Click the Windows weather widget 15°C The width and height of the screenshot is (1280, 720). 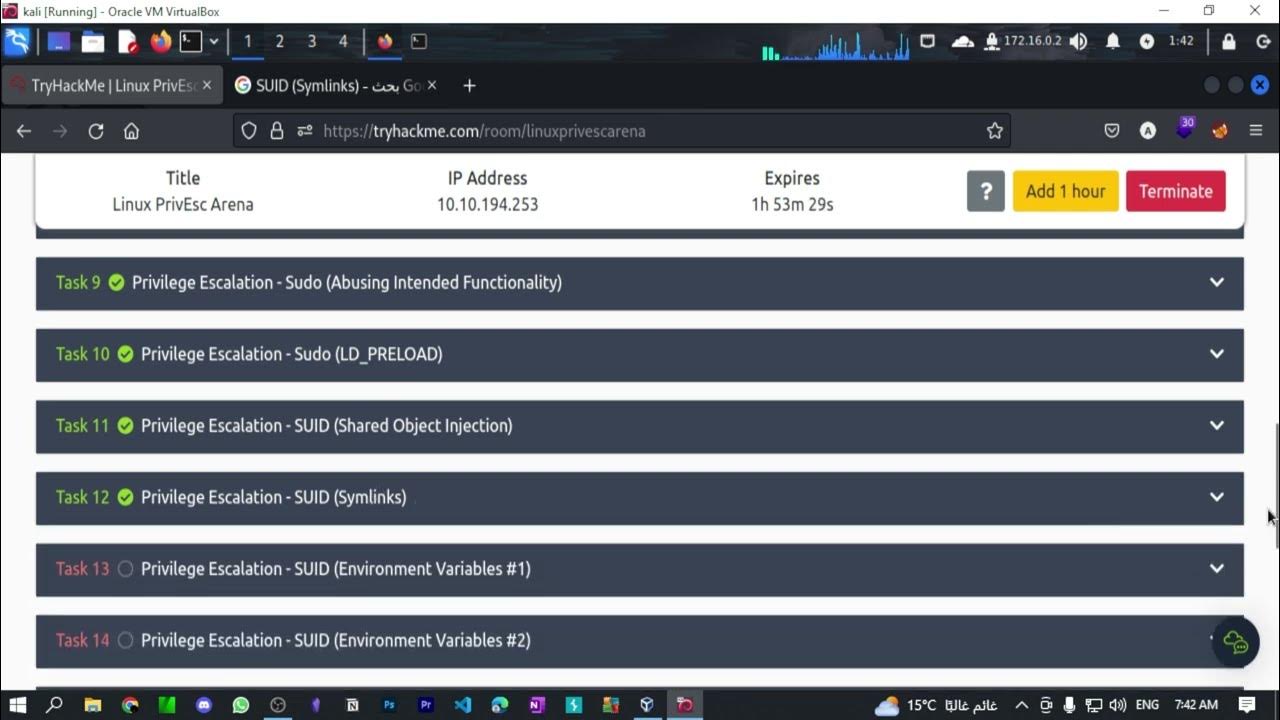935,705
